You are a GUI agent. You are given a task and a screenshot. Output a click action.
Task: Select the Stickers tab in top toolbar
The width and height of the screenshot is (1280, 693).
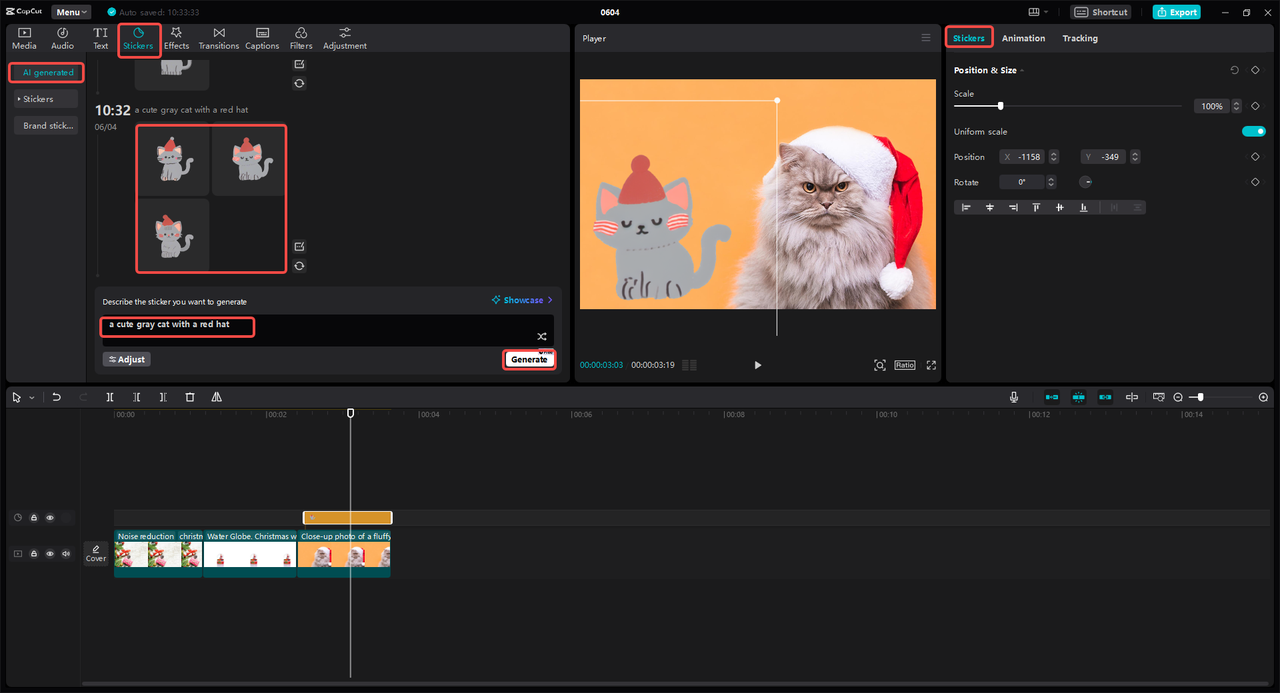[138, 39]
